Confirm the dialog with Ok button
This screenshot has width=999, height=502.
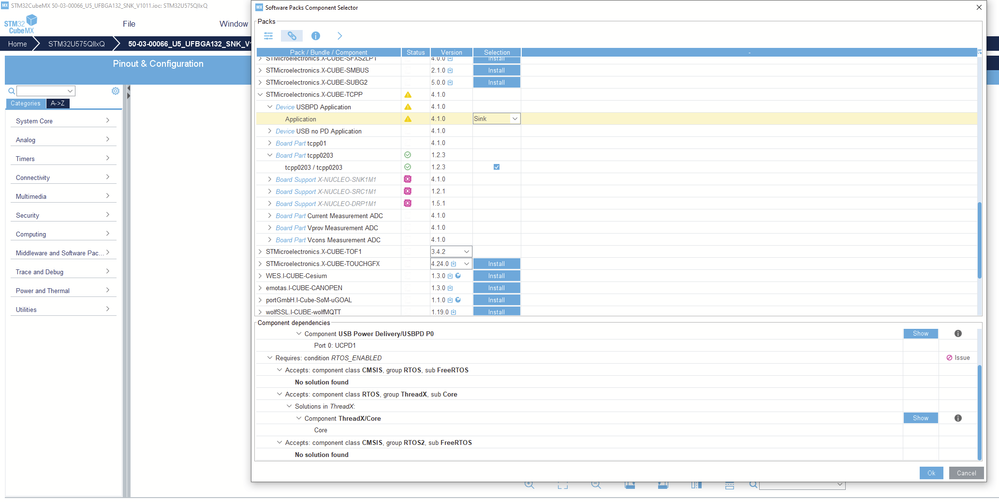[931, 473]
